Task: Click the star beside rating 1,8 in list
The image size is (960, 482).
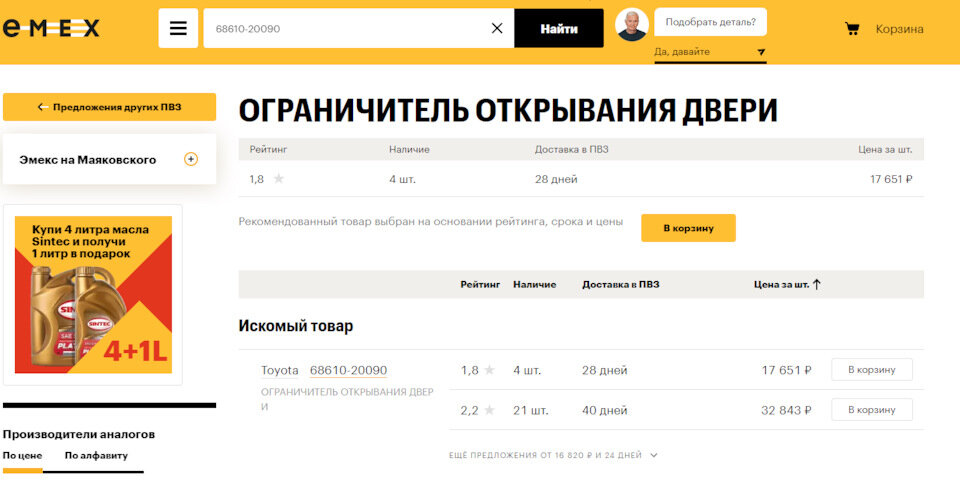Action: click(x=489, y=370)
